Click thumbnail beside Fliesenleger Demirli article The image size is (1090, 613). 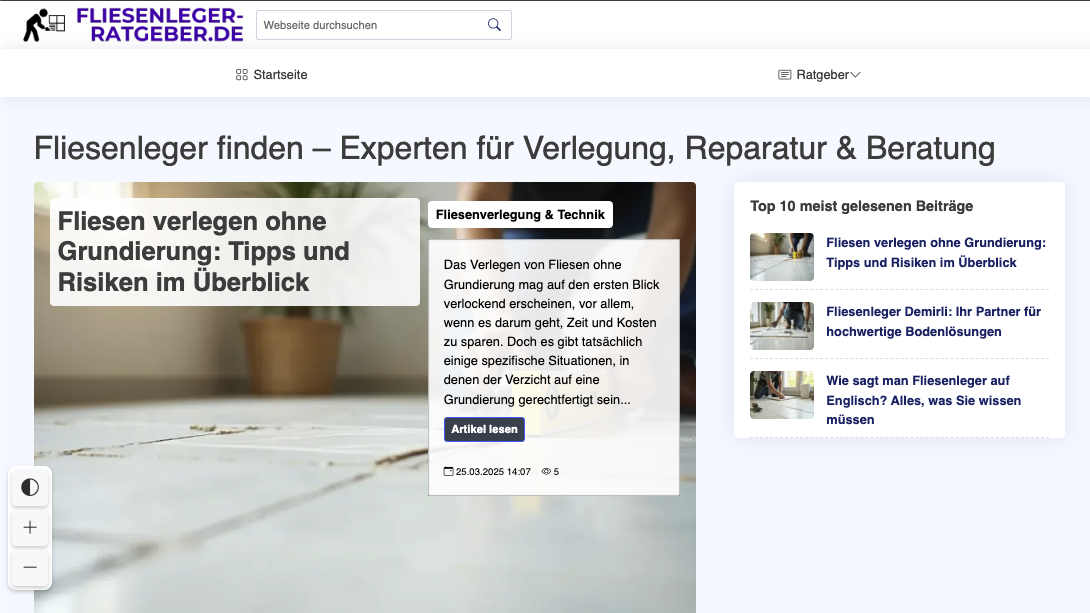(782, 326)
